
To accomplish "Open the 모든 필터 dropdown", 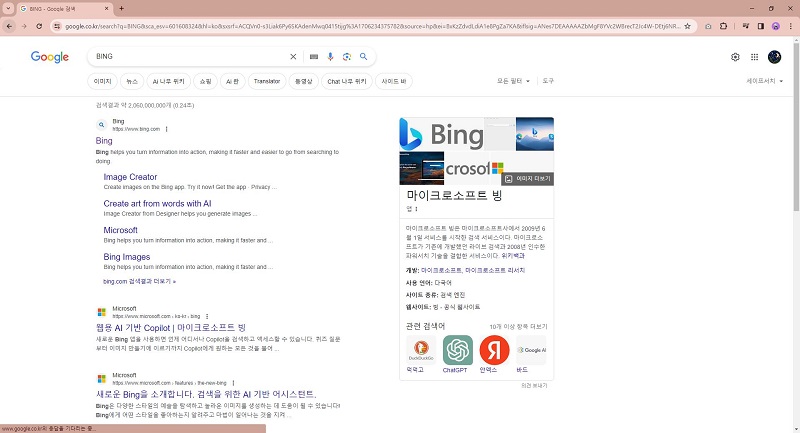I will point(513,81).
